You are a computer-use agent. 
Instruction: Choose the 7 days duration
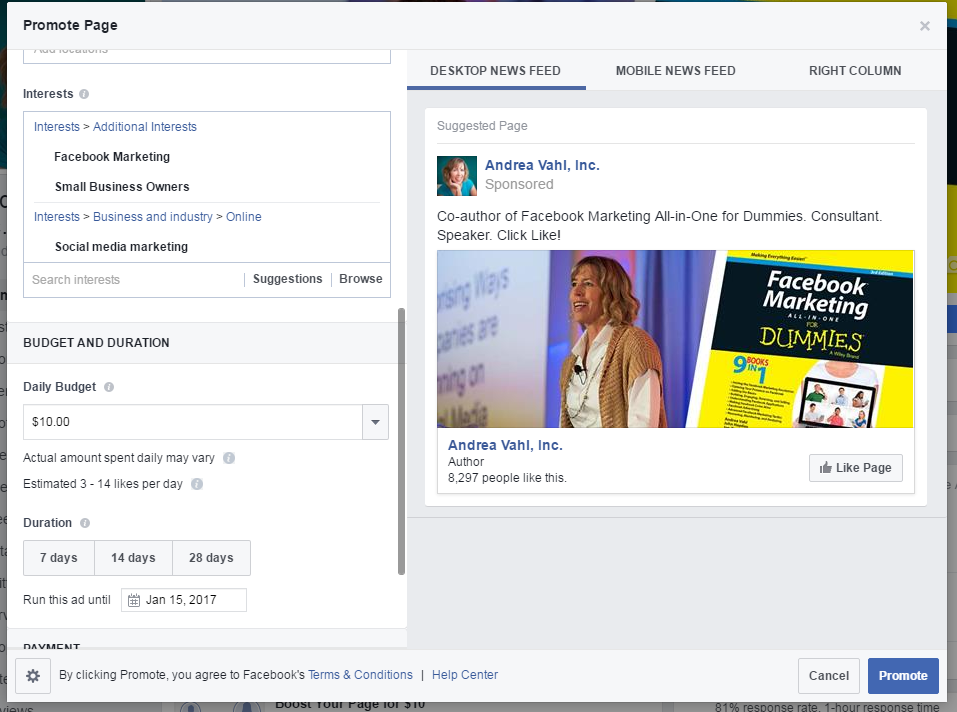click(x=59, y=558)
